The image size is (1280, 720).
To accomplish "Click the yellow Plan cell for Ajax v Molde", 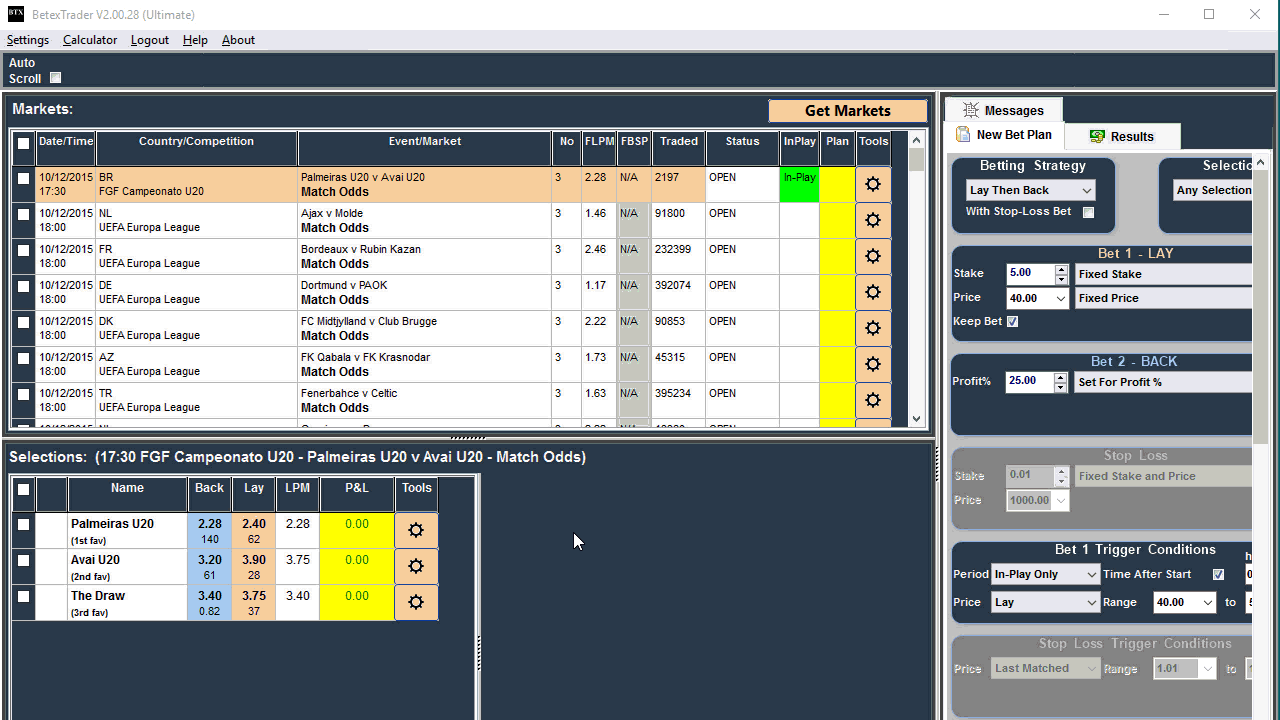I will pyautogui.click(x=837, y=220).
